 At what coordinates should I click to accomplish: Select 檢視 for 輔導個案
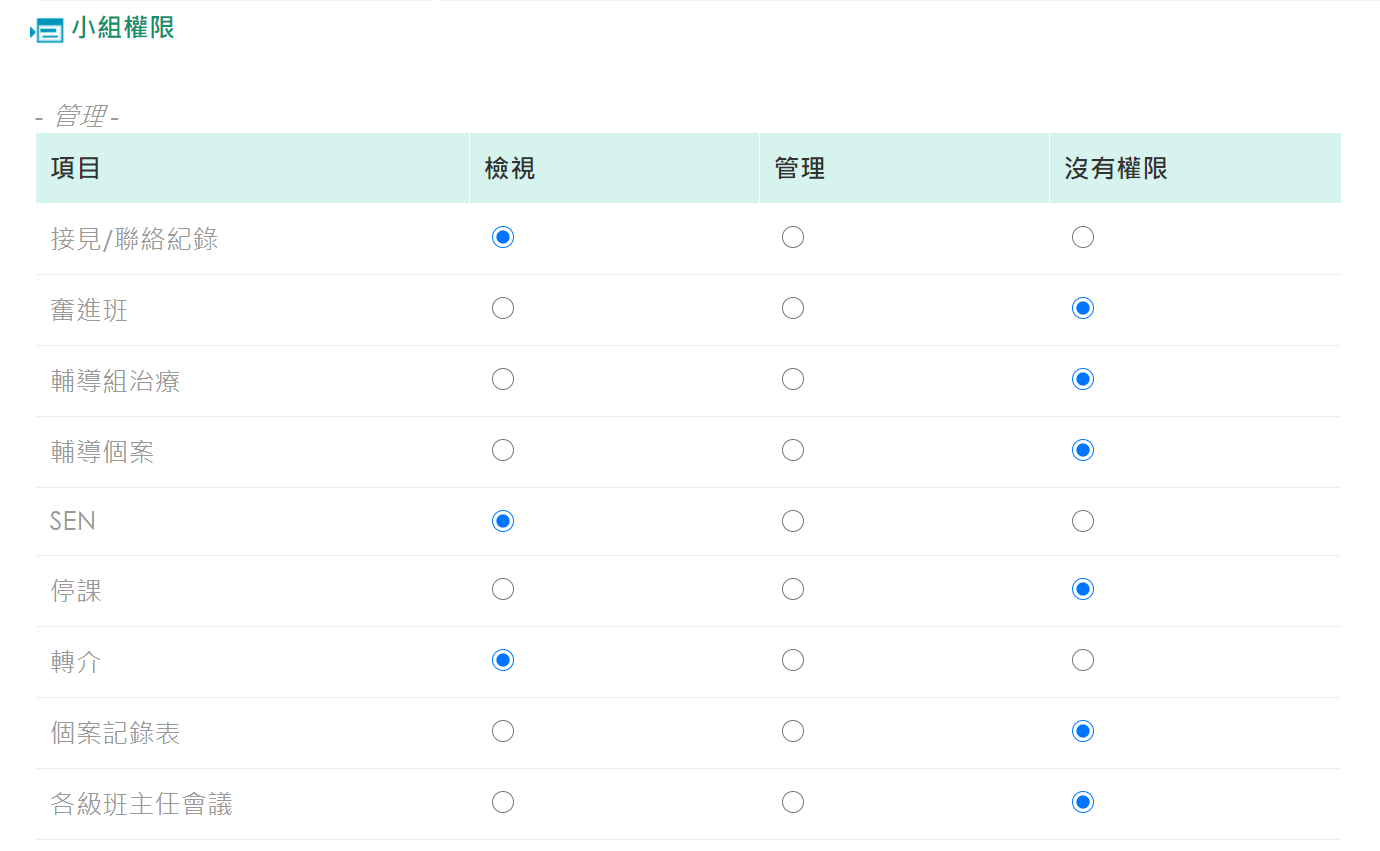[x=503, y=450]
